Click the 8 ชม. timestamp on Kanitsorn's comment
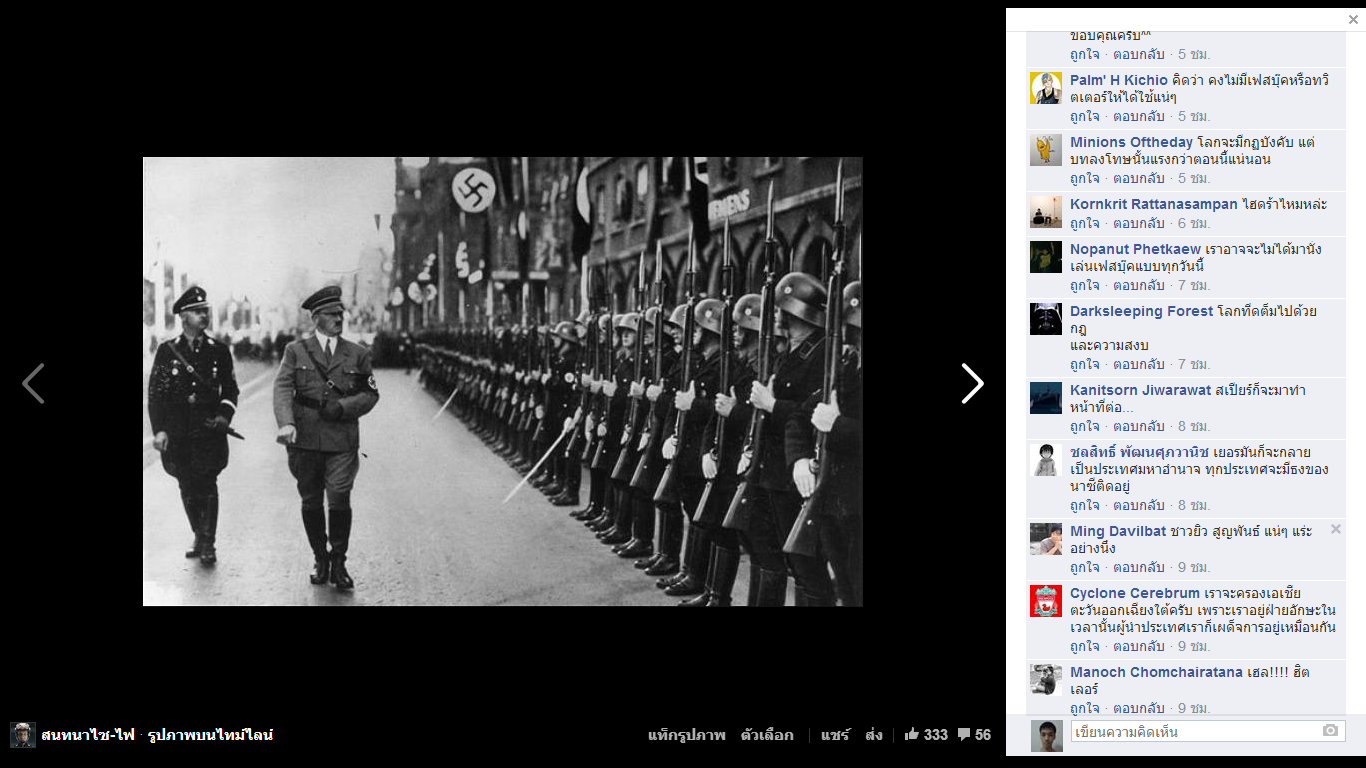The image size is (1366, 768). (x=1194, y=426)
